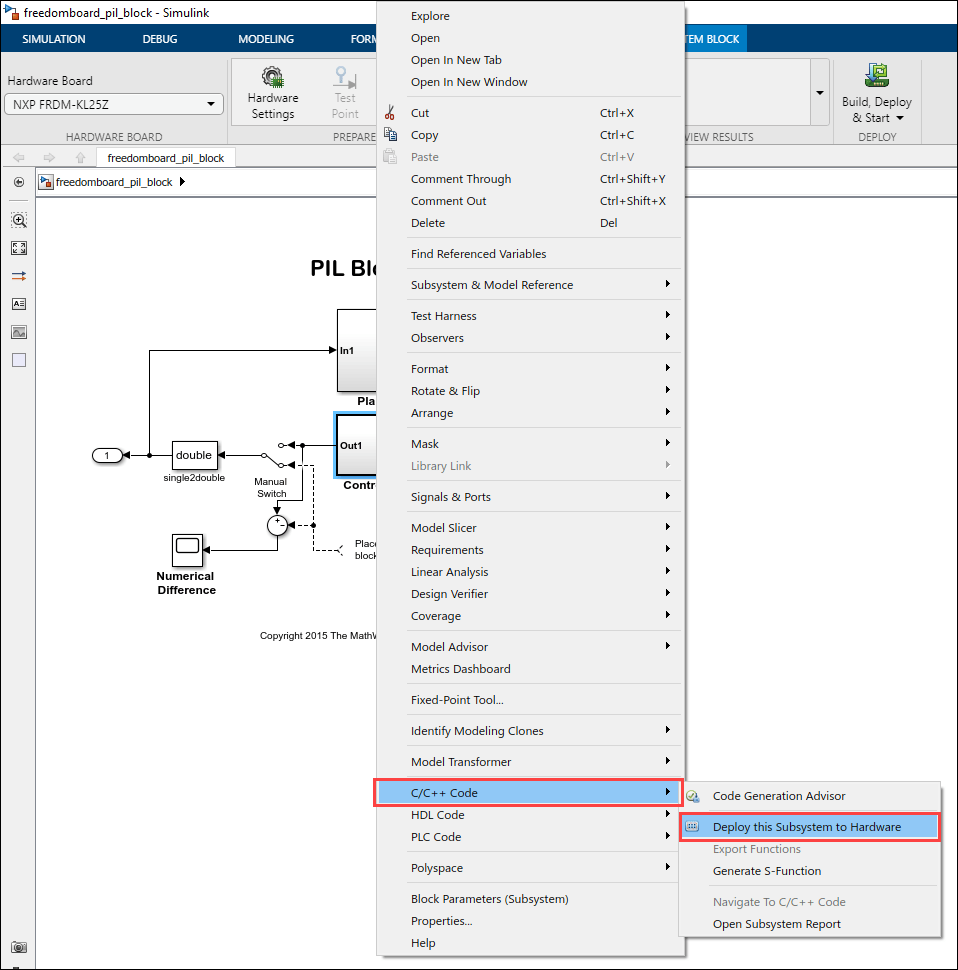This screenshot has width=958, height=970.
Task: Click the PIL Block title annotation
Action: coord(343,268)
